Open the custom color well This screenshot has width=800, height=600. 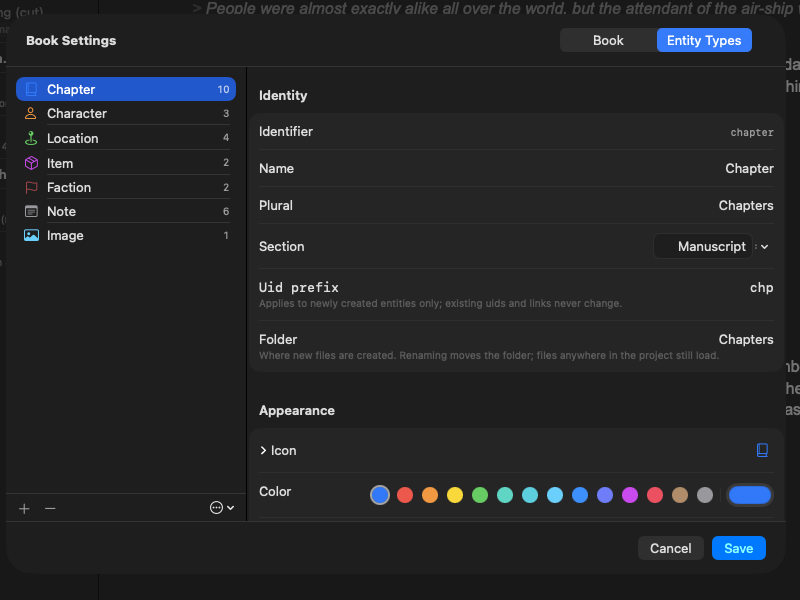pyautogui.click(x=749, y=495)
